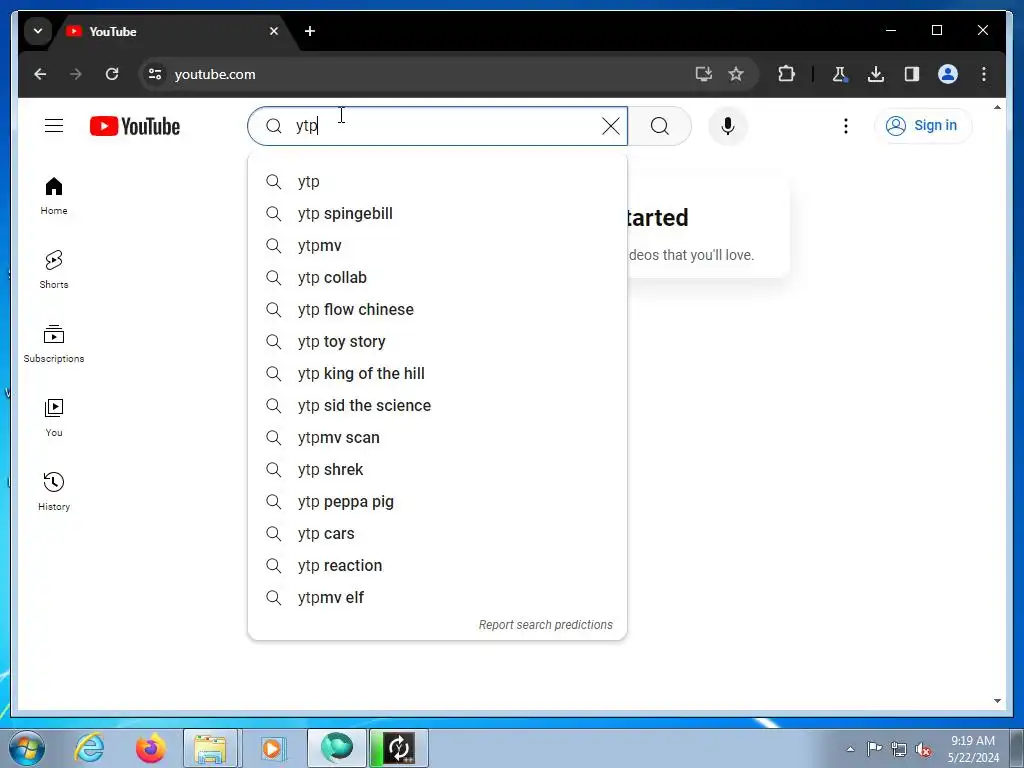Image resolution: width=1024 pixels, height=768 pixels.
Task: Select the 'ytpmv elf' suggestion
Action: coord(437,598)
